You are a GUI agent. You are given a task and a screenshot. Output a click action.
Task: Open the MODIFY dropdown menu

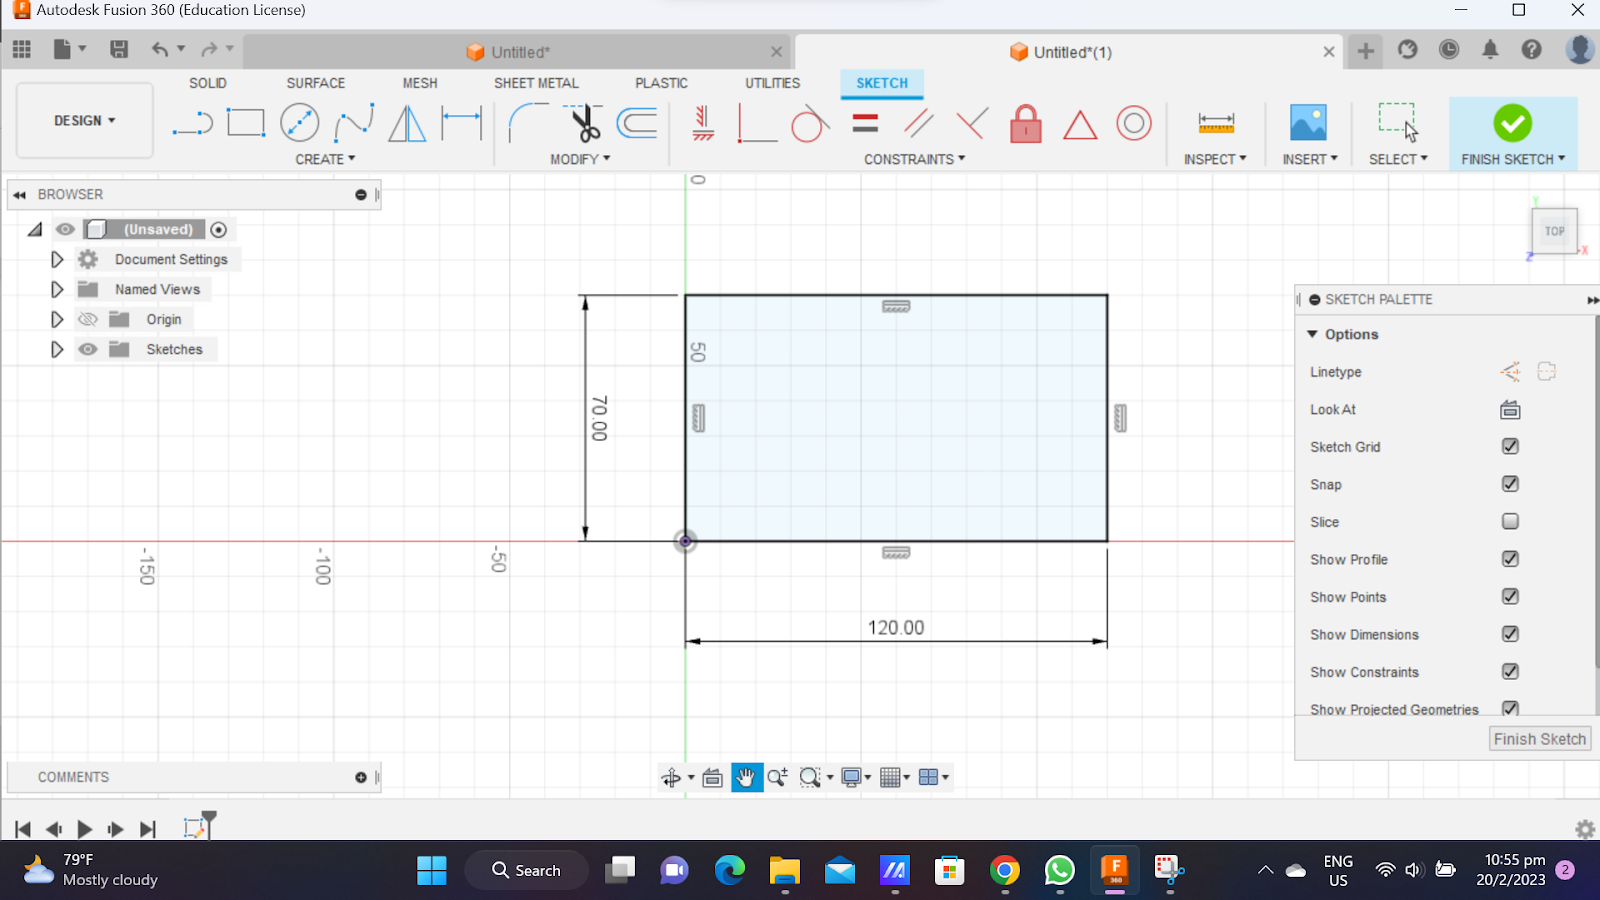[x=580, y=159]
